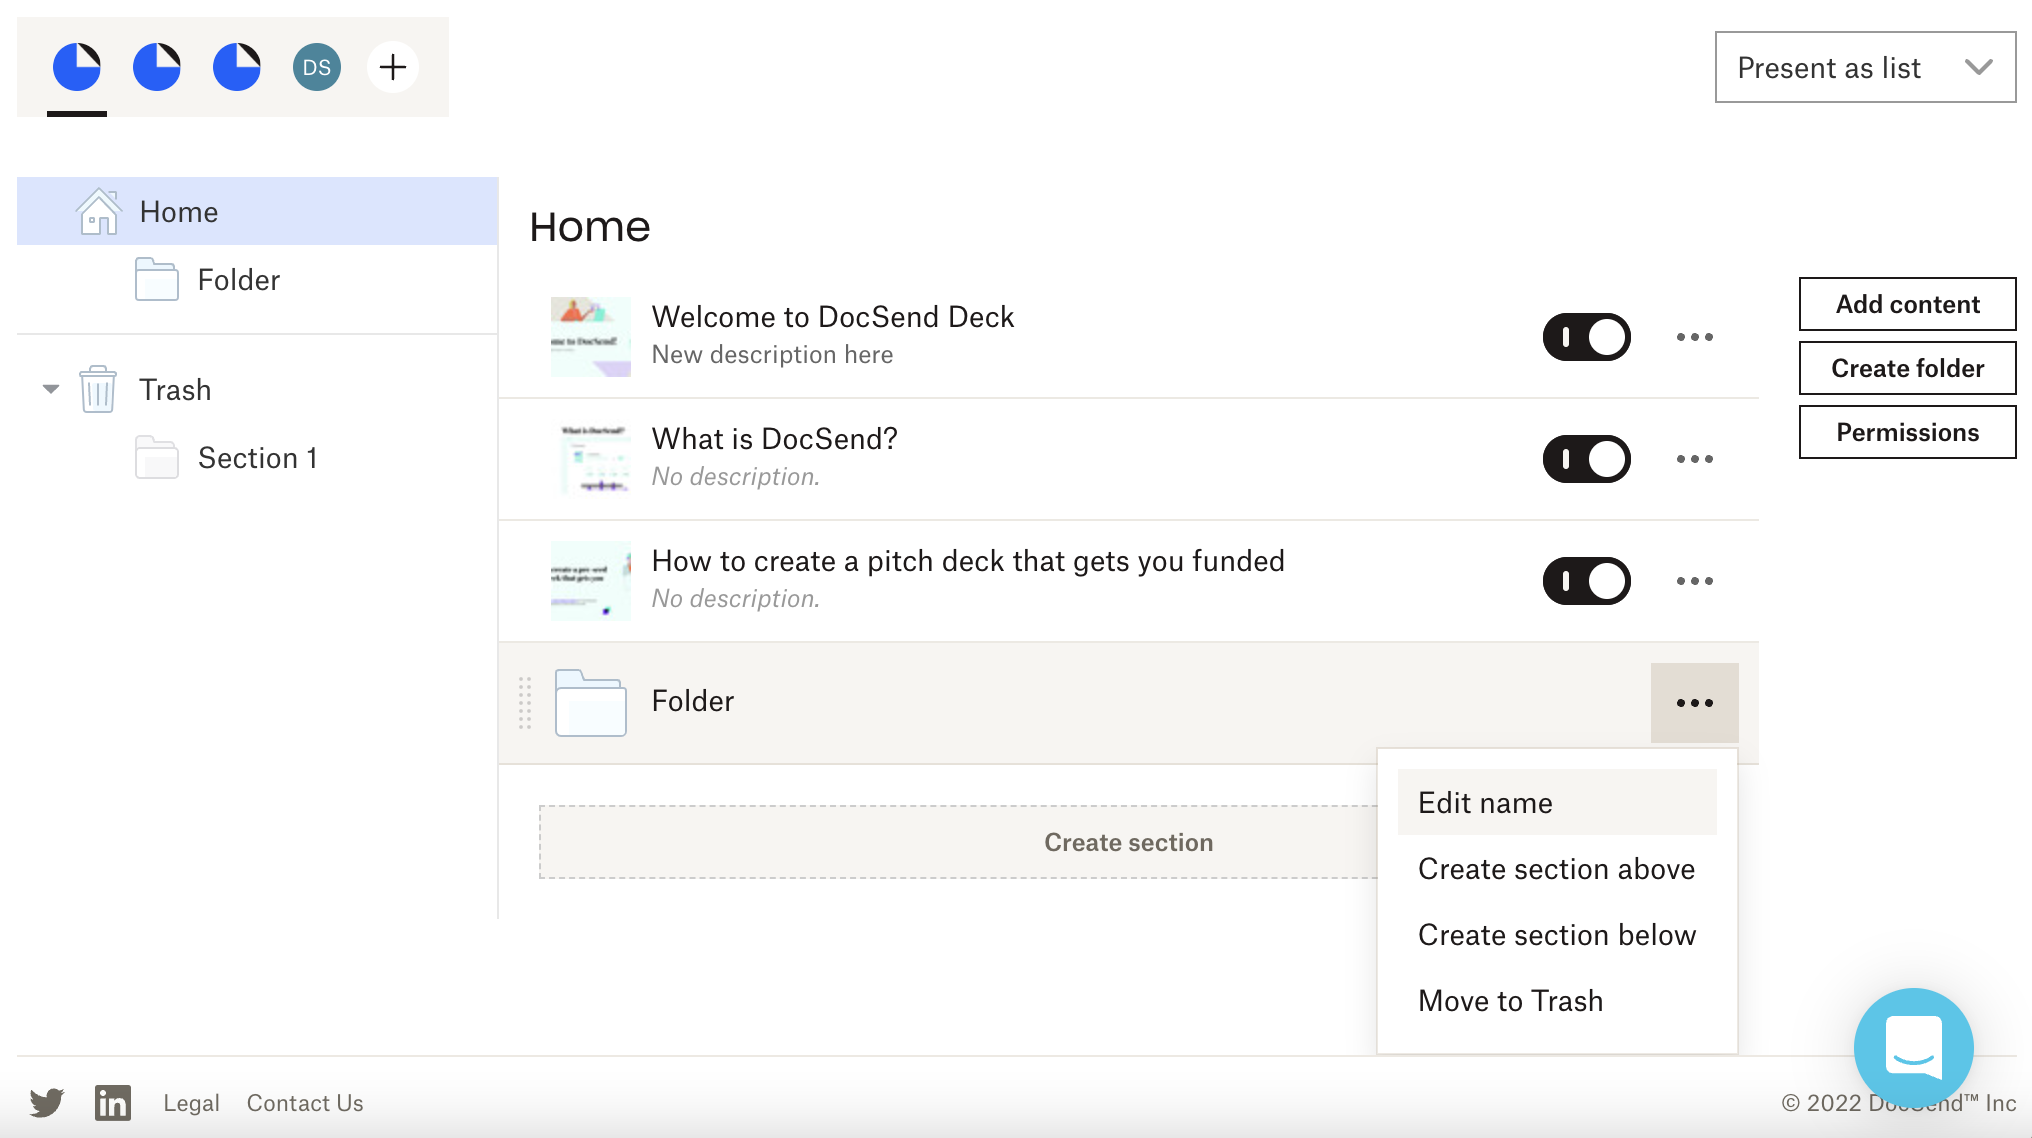
Task: Click the drag handle on the Folder row
Action: point(525,703)
